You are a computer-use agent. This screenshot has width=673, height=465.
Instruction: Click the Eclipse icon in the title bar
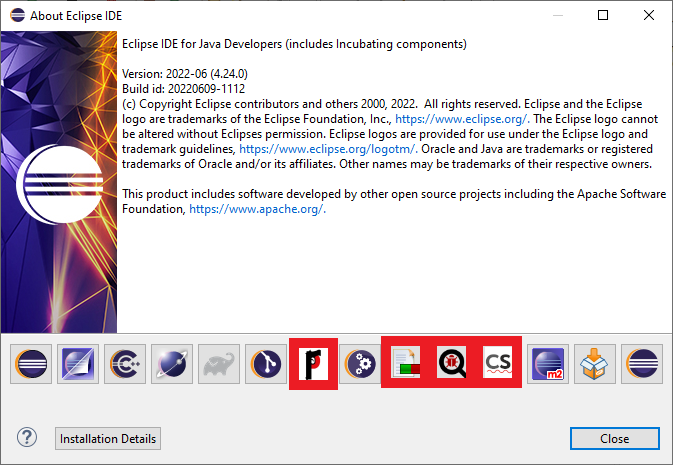(x=18, y=15)
